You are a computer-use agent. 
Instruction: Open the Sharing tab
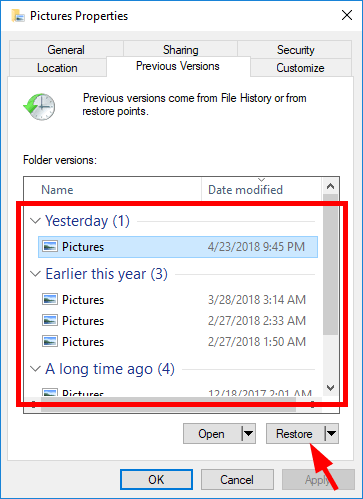(180, 50)
